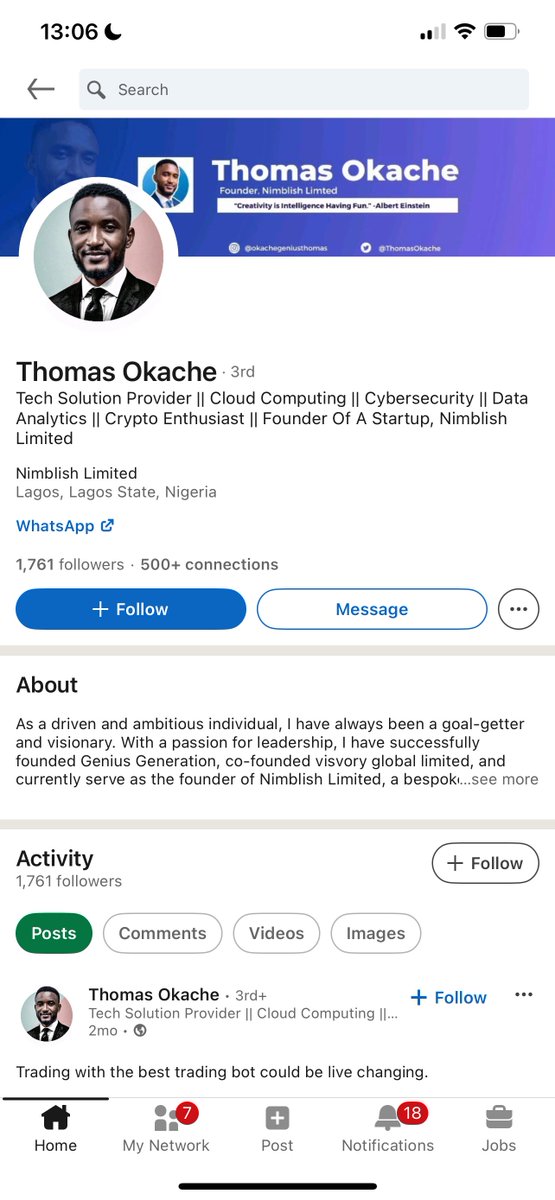Open the profile three-dot more menu
This screenshot has width=555, height=1200.
tap(518, 609)
